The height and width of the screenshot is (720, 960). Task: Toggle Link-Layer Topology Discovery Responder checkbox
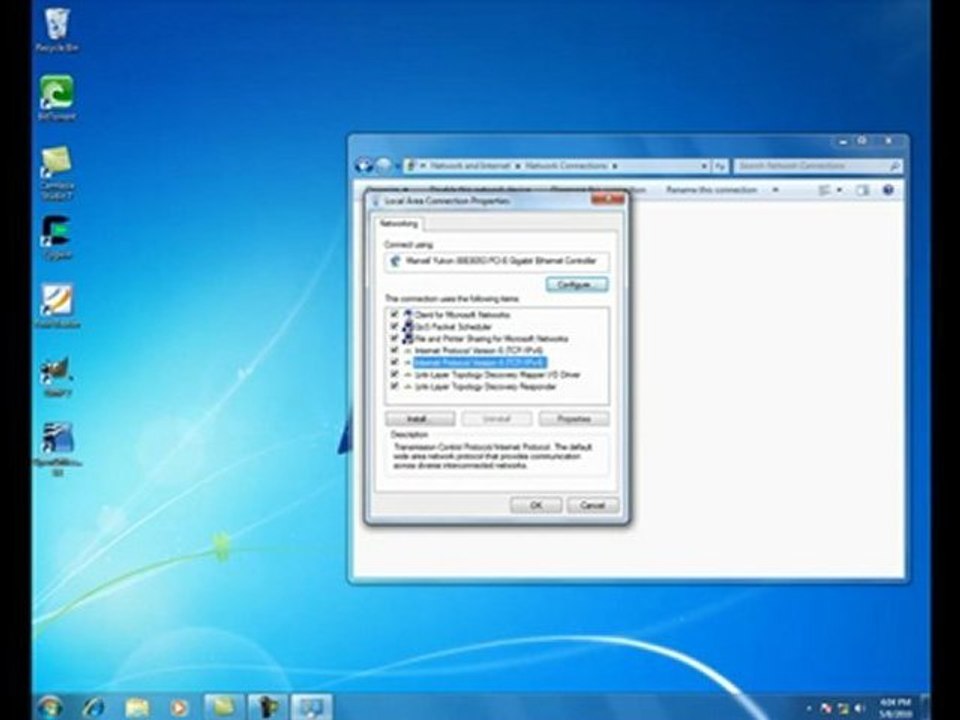pyautogui.click(x=394, y=386)
